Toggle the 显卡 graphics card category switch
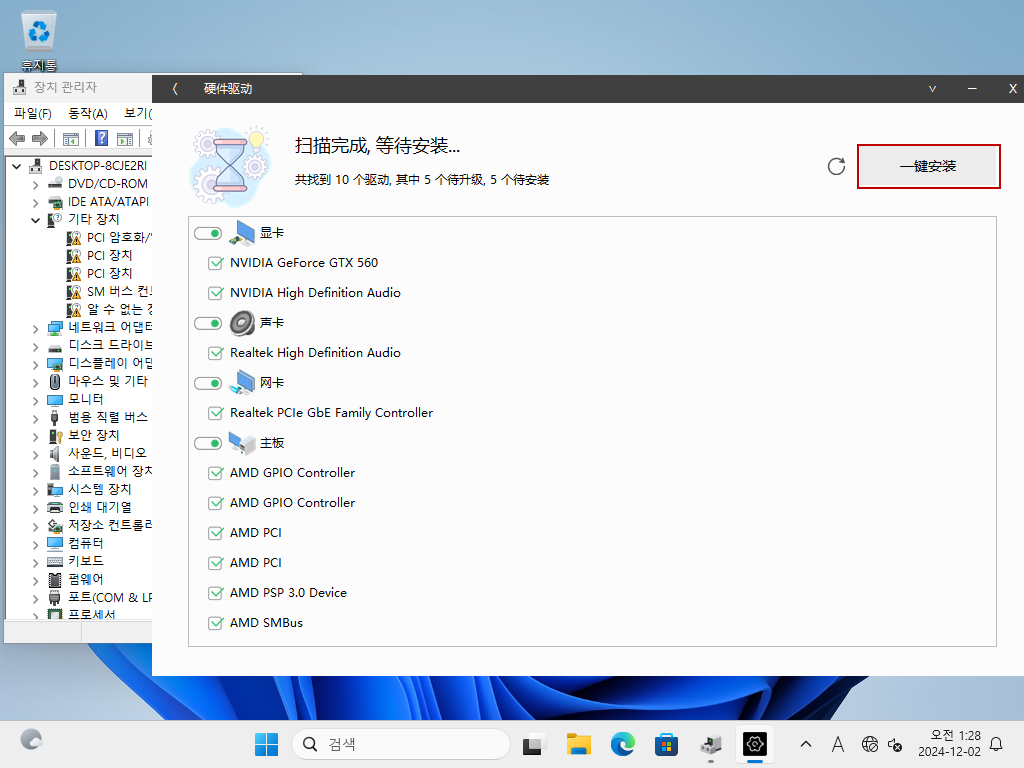Viewport: 1024px width, 768px height. point(208,233)
